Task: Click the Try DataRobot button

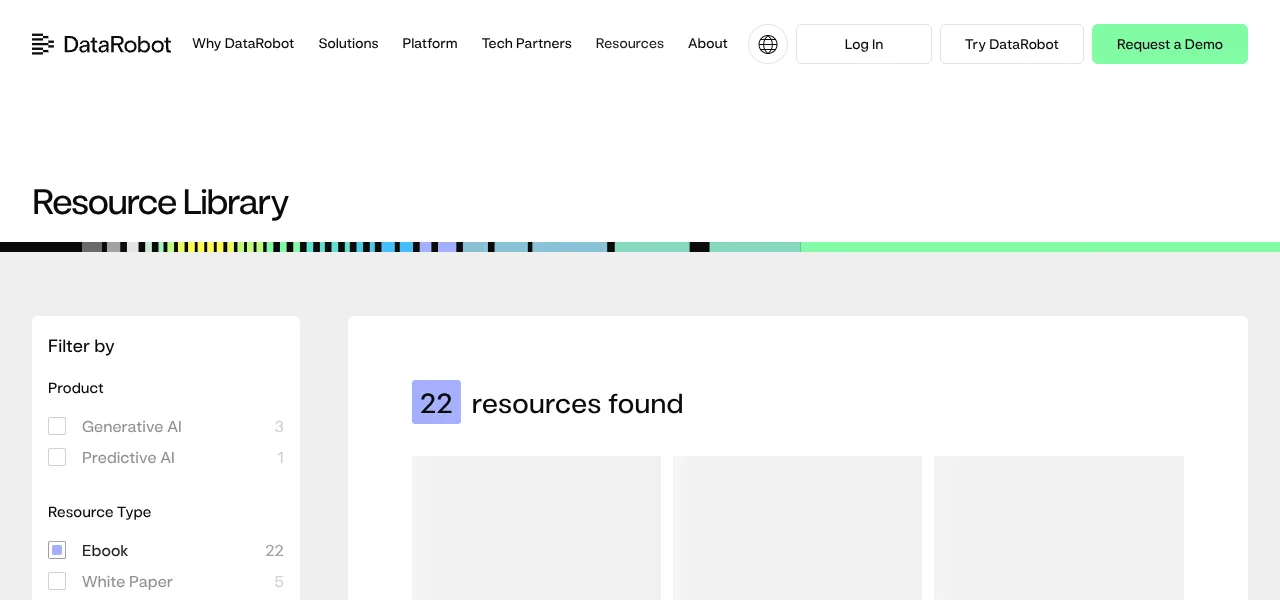Action: [1012, 44]
